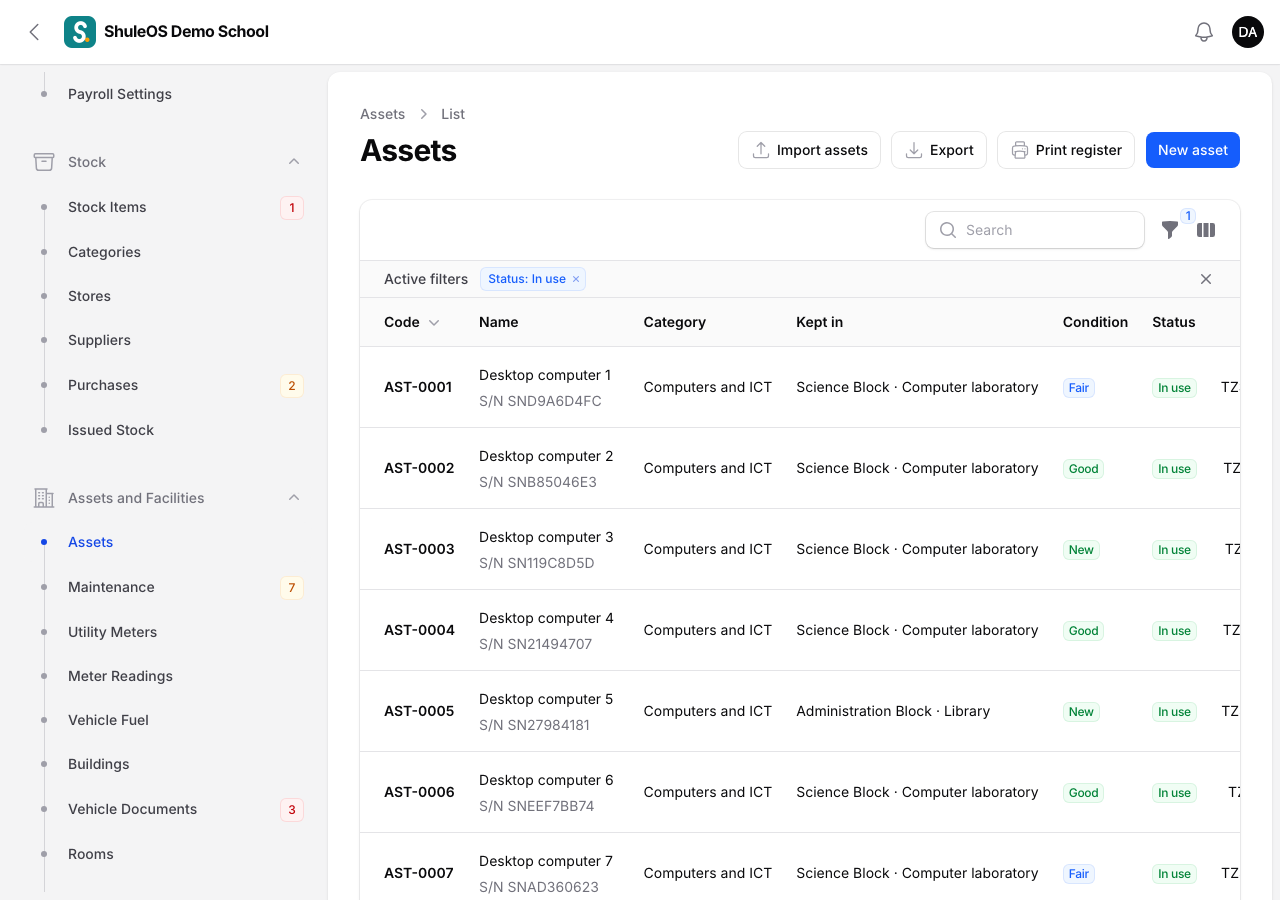The width and height of the screenshot is (1280, 900).
Task: Collapse the Stock section chevron
Action: pyautogui.click(x=294, y=162)
